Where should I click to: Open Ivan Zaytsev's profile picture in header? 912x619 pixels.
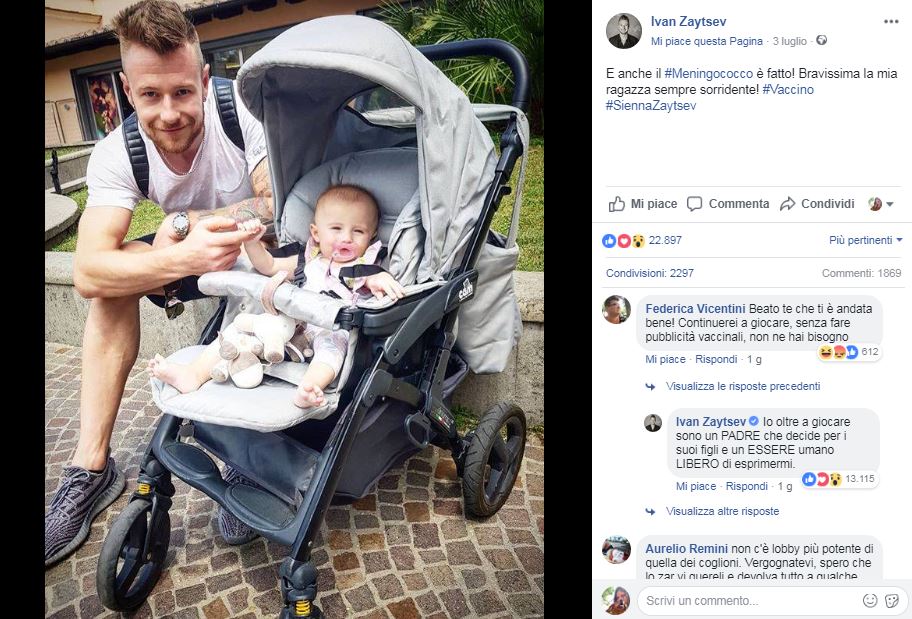tap(624, 31)
